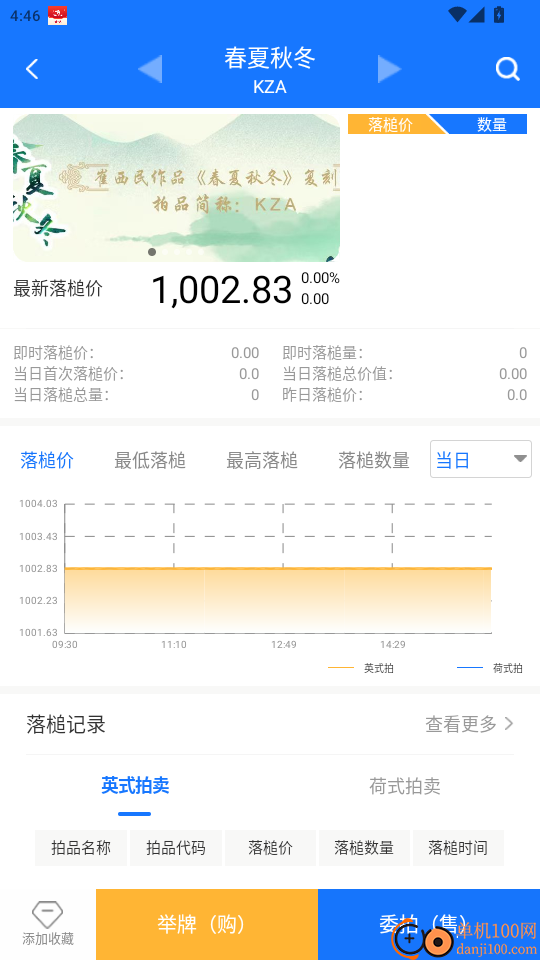Tap the Wi-Fi signal status icon

click(457, 15)
